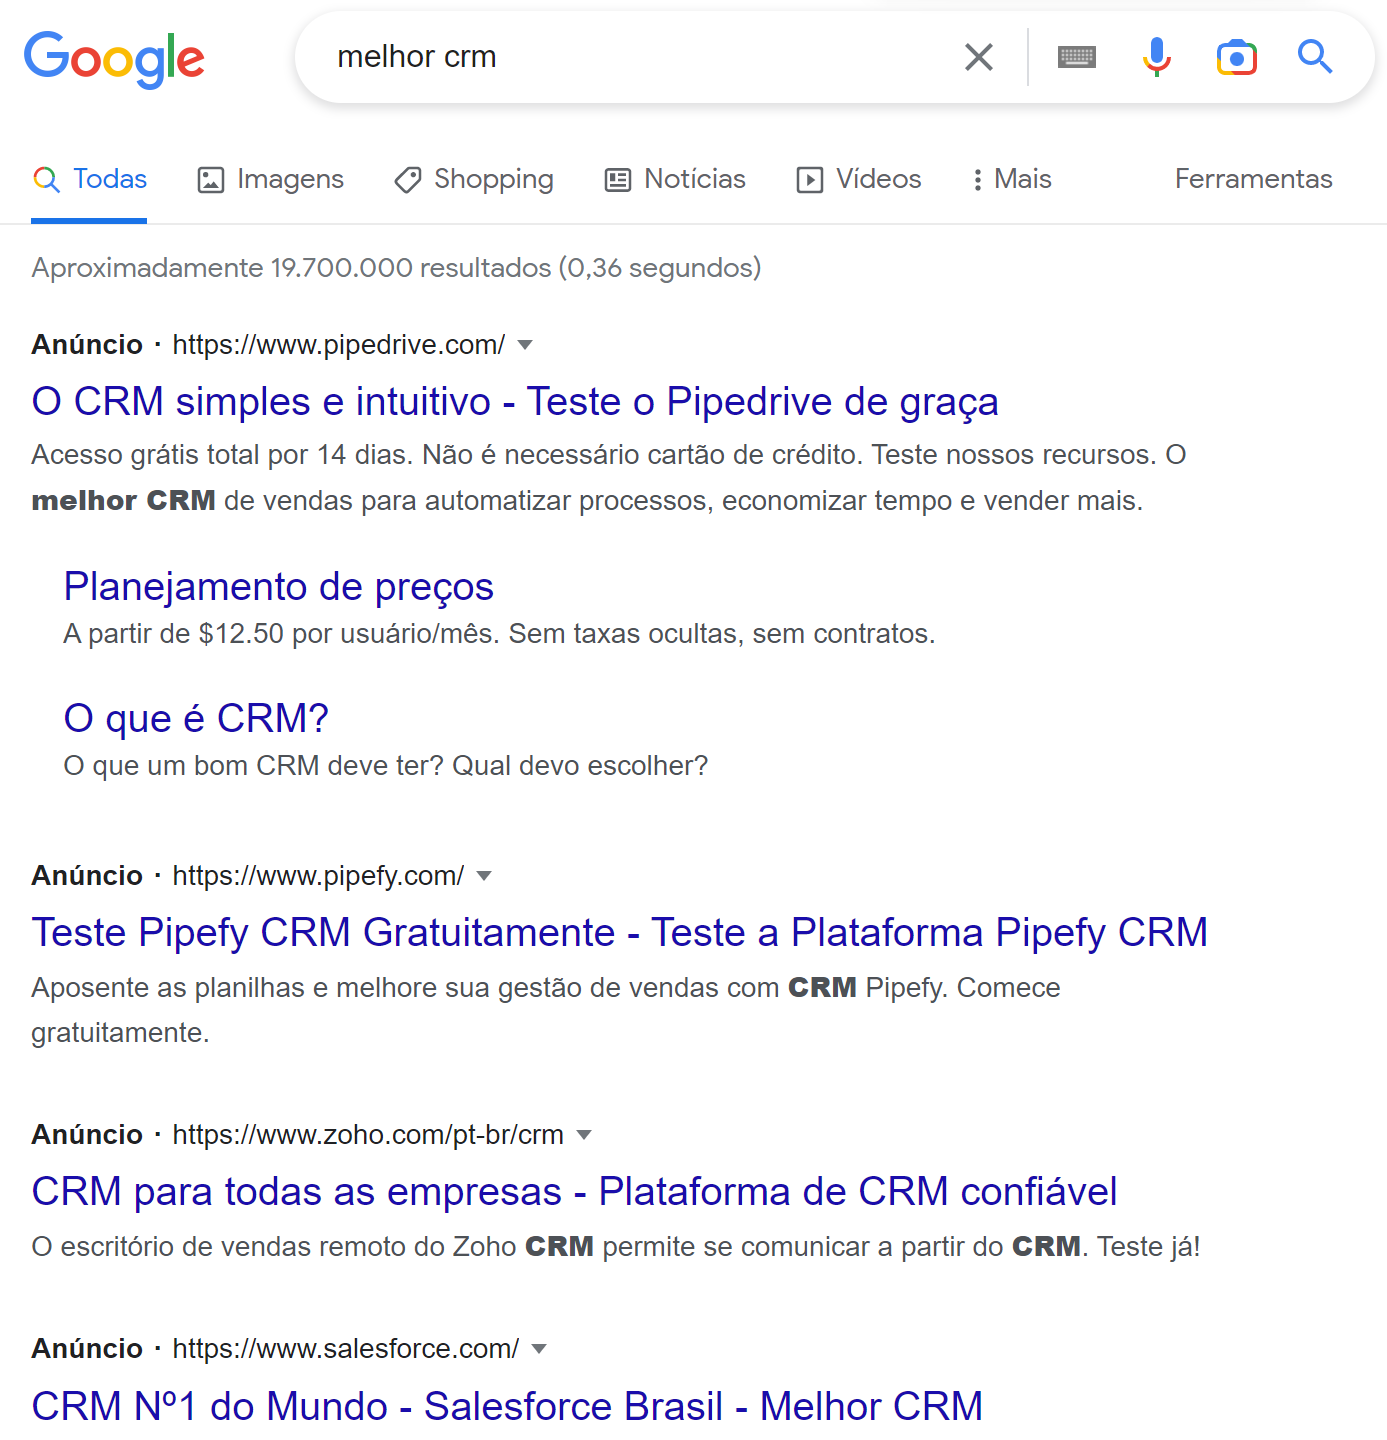Open the Mais menu label
Image resolution: width=1387 pixels, height=1440 pixels.
1023,179
